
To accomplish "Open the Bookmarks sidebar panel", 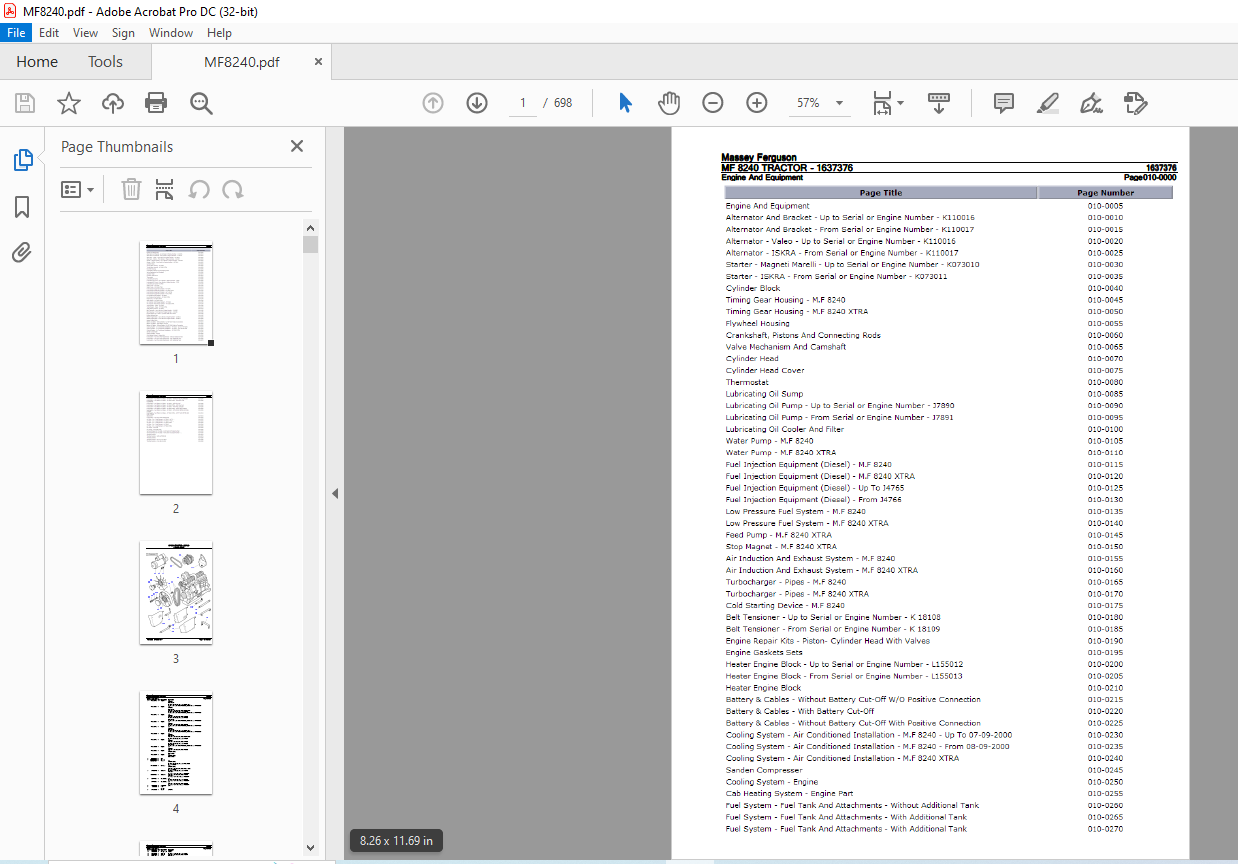I will [x=22, y=207].
